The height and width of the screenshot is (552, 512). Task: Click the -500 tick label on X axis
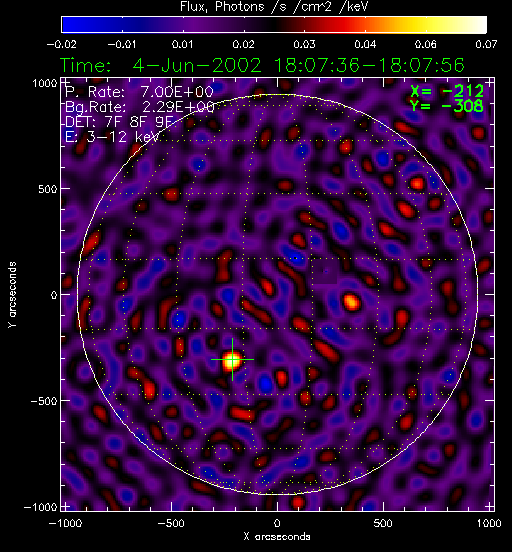click(x=171, y=523)
